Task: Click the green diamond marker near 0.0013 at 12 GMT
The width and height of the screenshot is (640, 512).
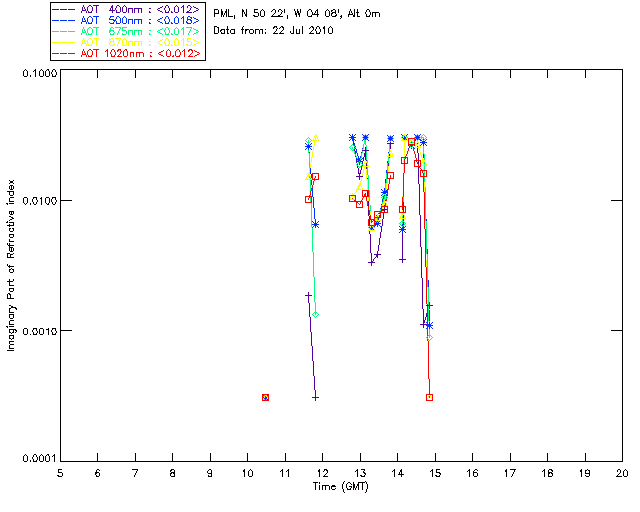Action: point(315,314)
